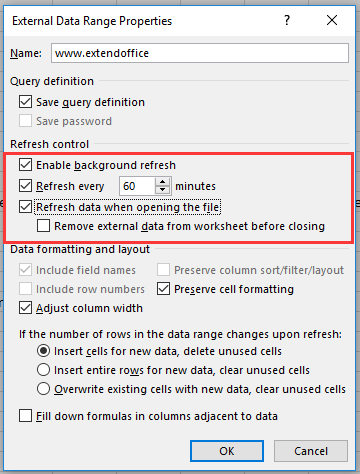Confirm settings with the OK button
This screenshot has height=474, width=360.
tap(227, 451)
